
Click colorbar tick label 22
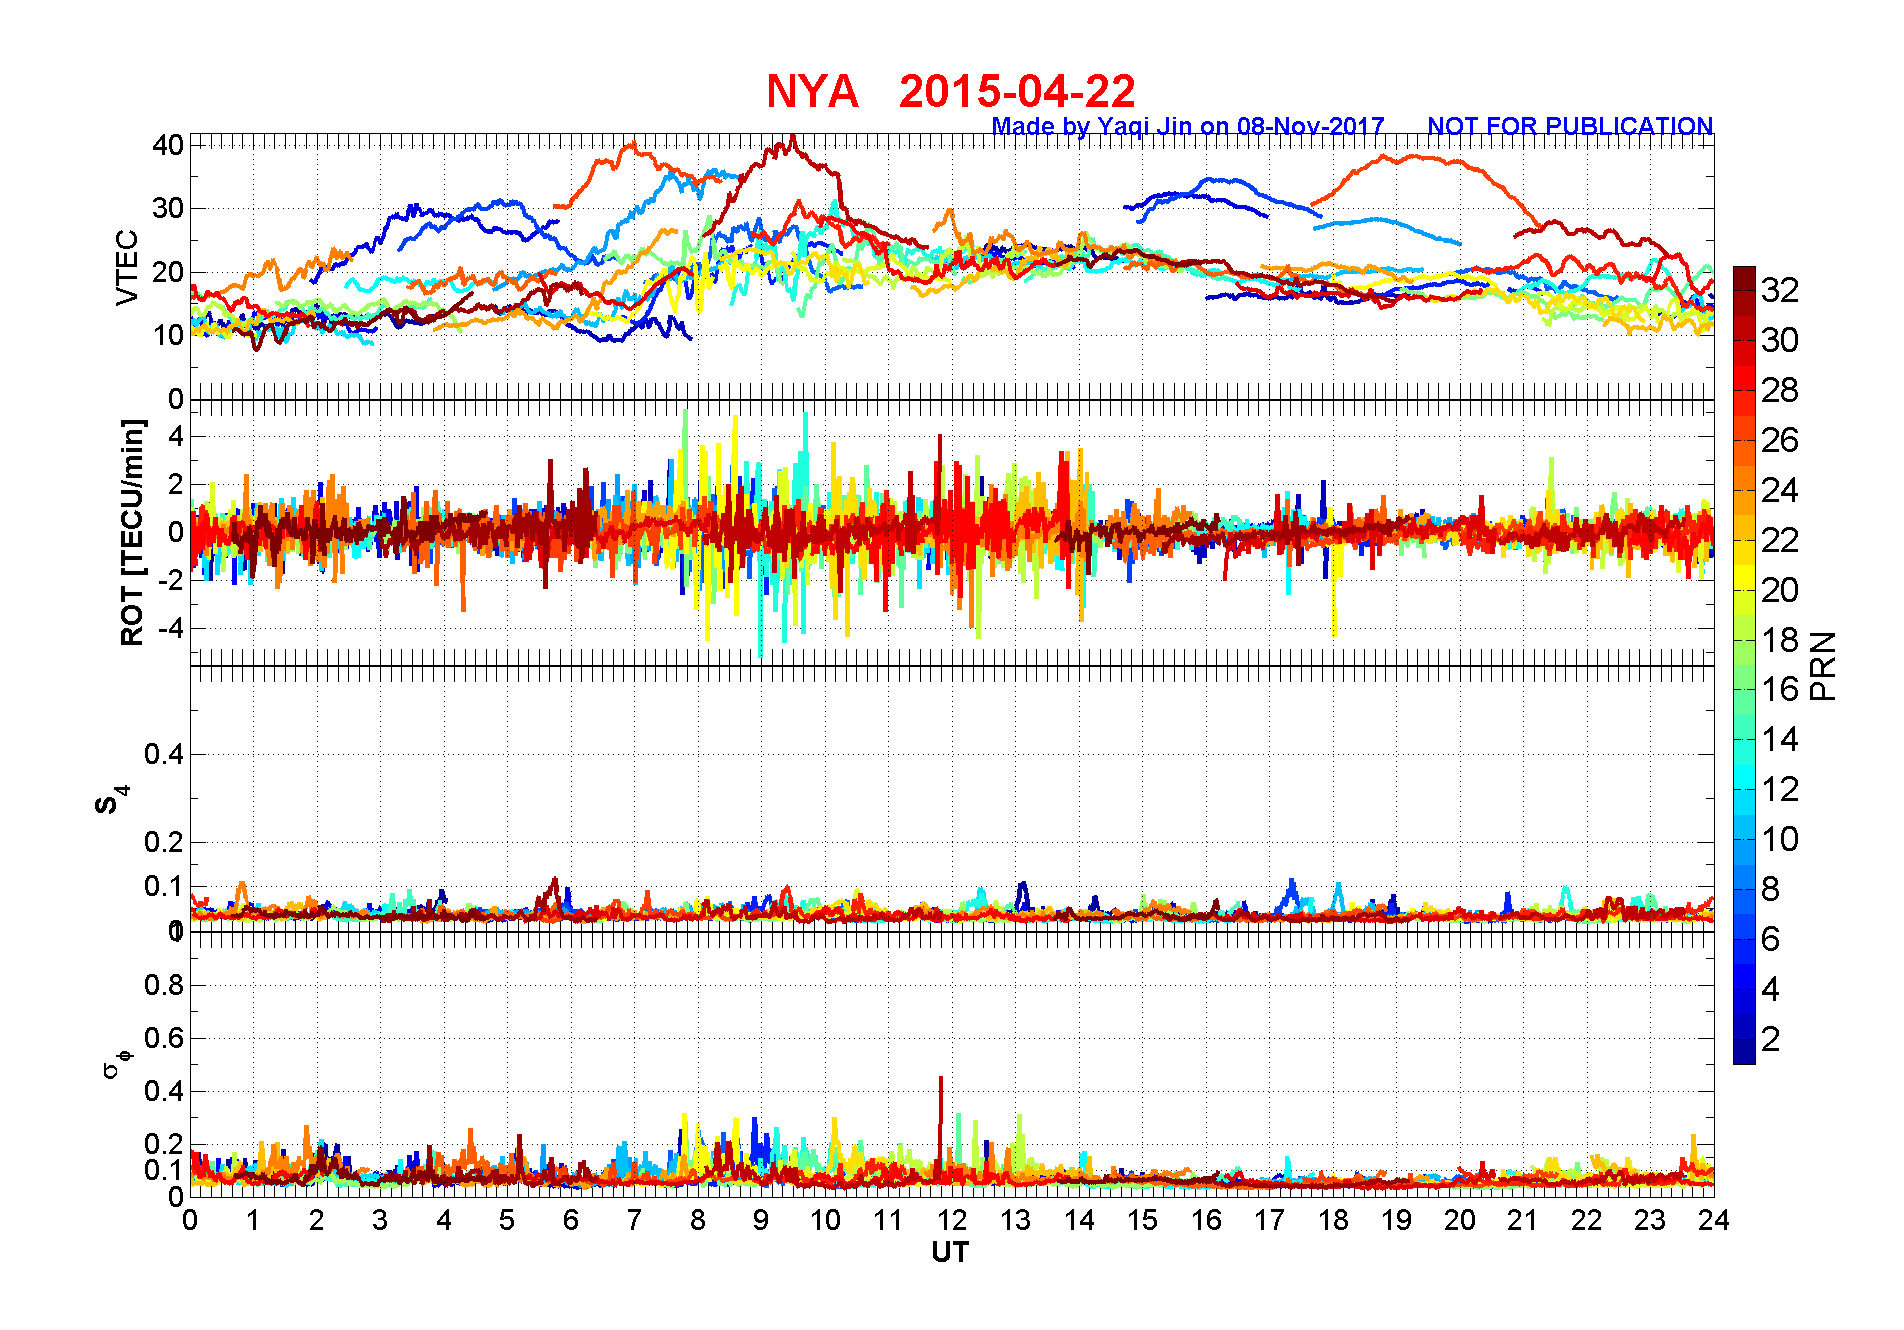(1780, 540)
